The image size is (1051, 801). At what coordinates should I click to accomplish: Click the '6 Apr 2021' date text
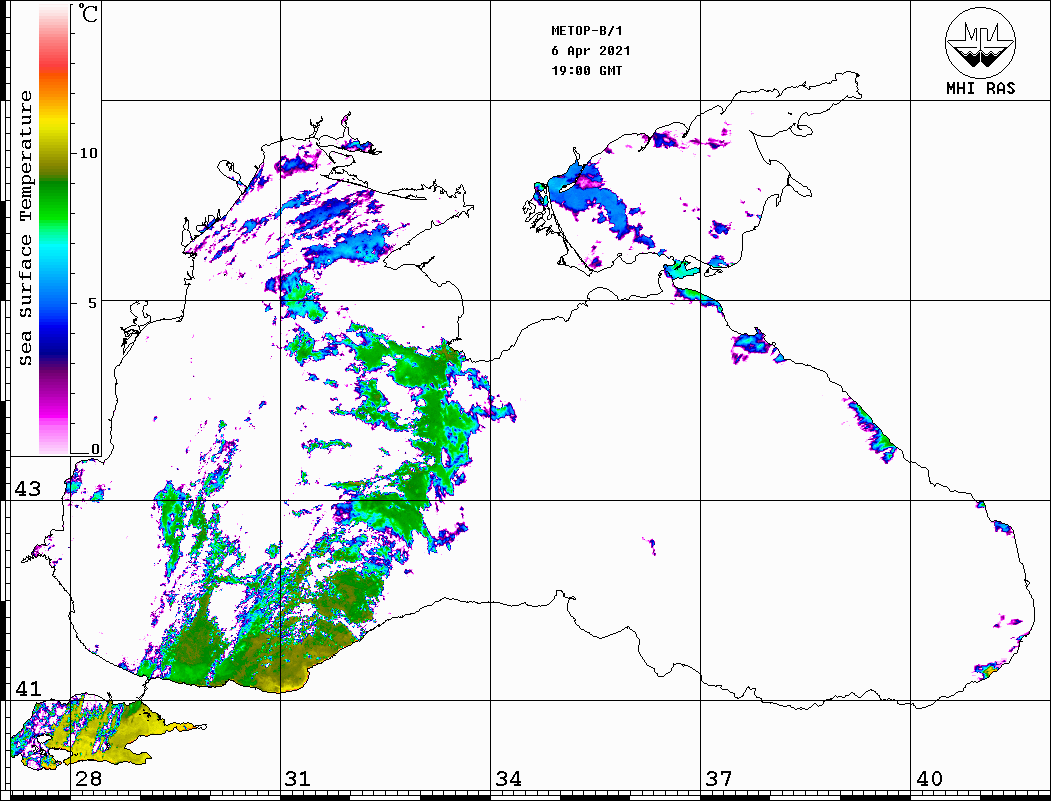click(x=591, y=51)
